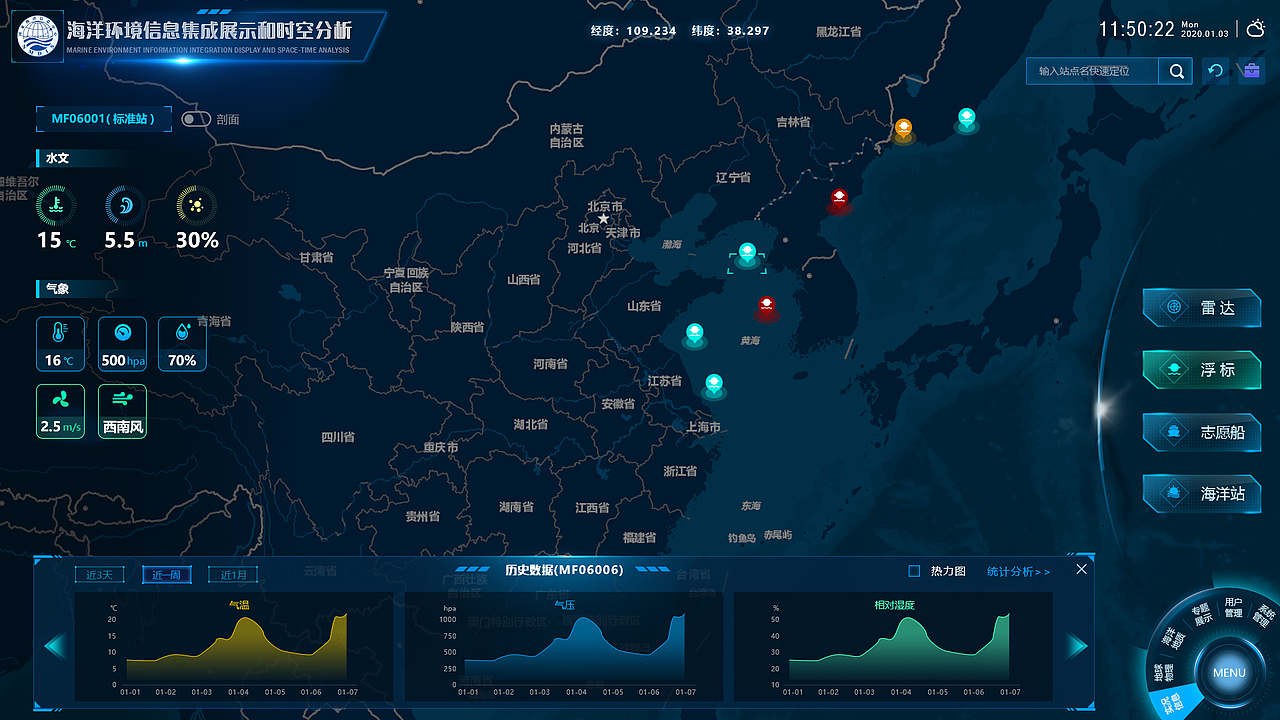Select the cyan buoy marker near 江苏省

[713, 385]
